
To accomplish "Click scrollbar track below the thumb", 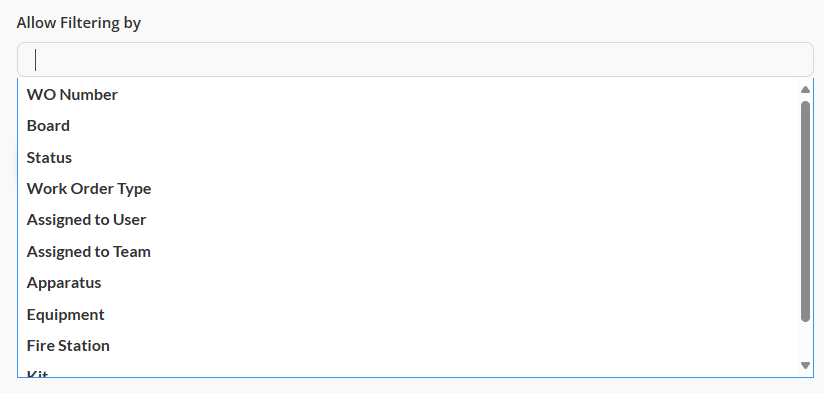I will (805, 340).
